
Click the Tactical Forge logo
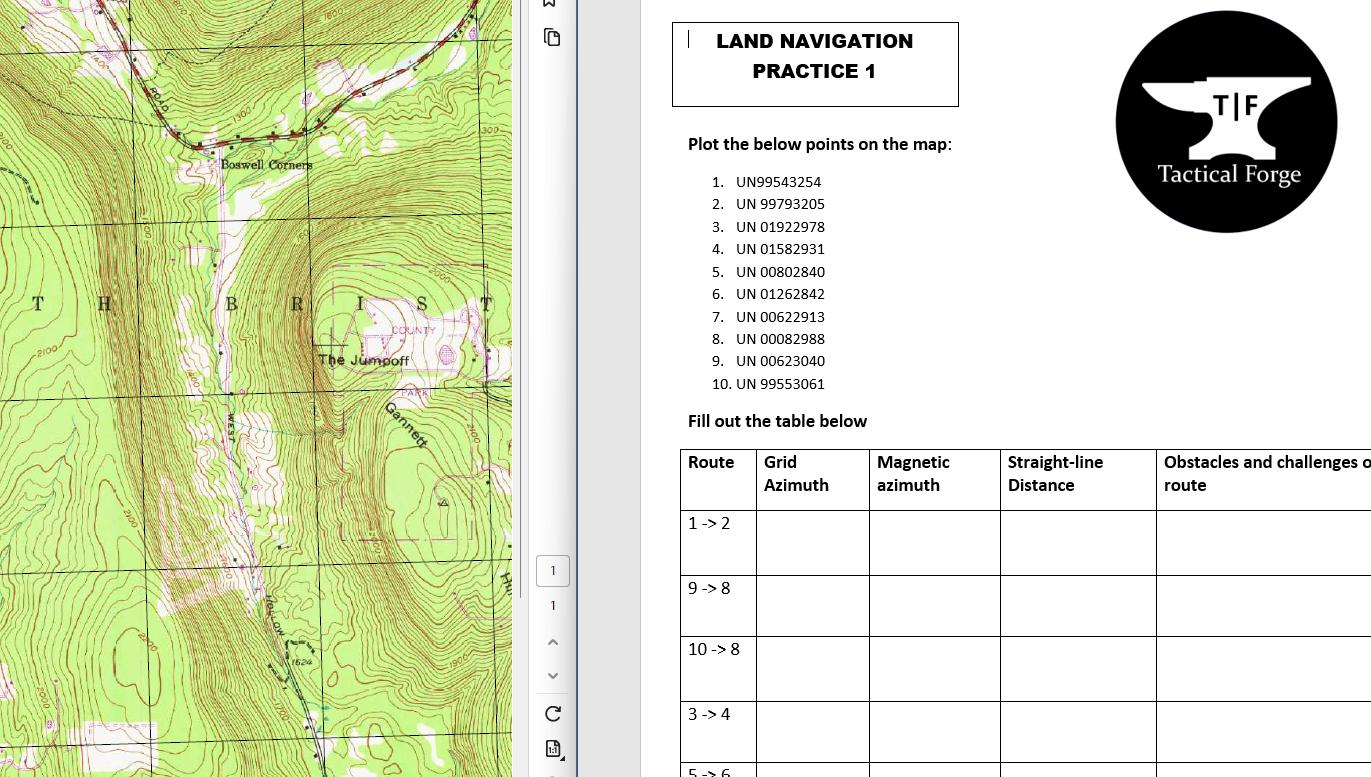coord(1226,121)
